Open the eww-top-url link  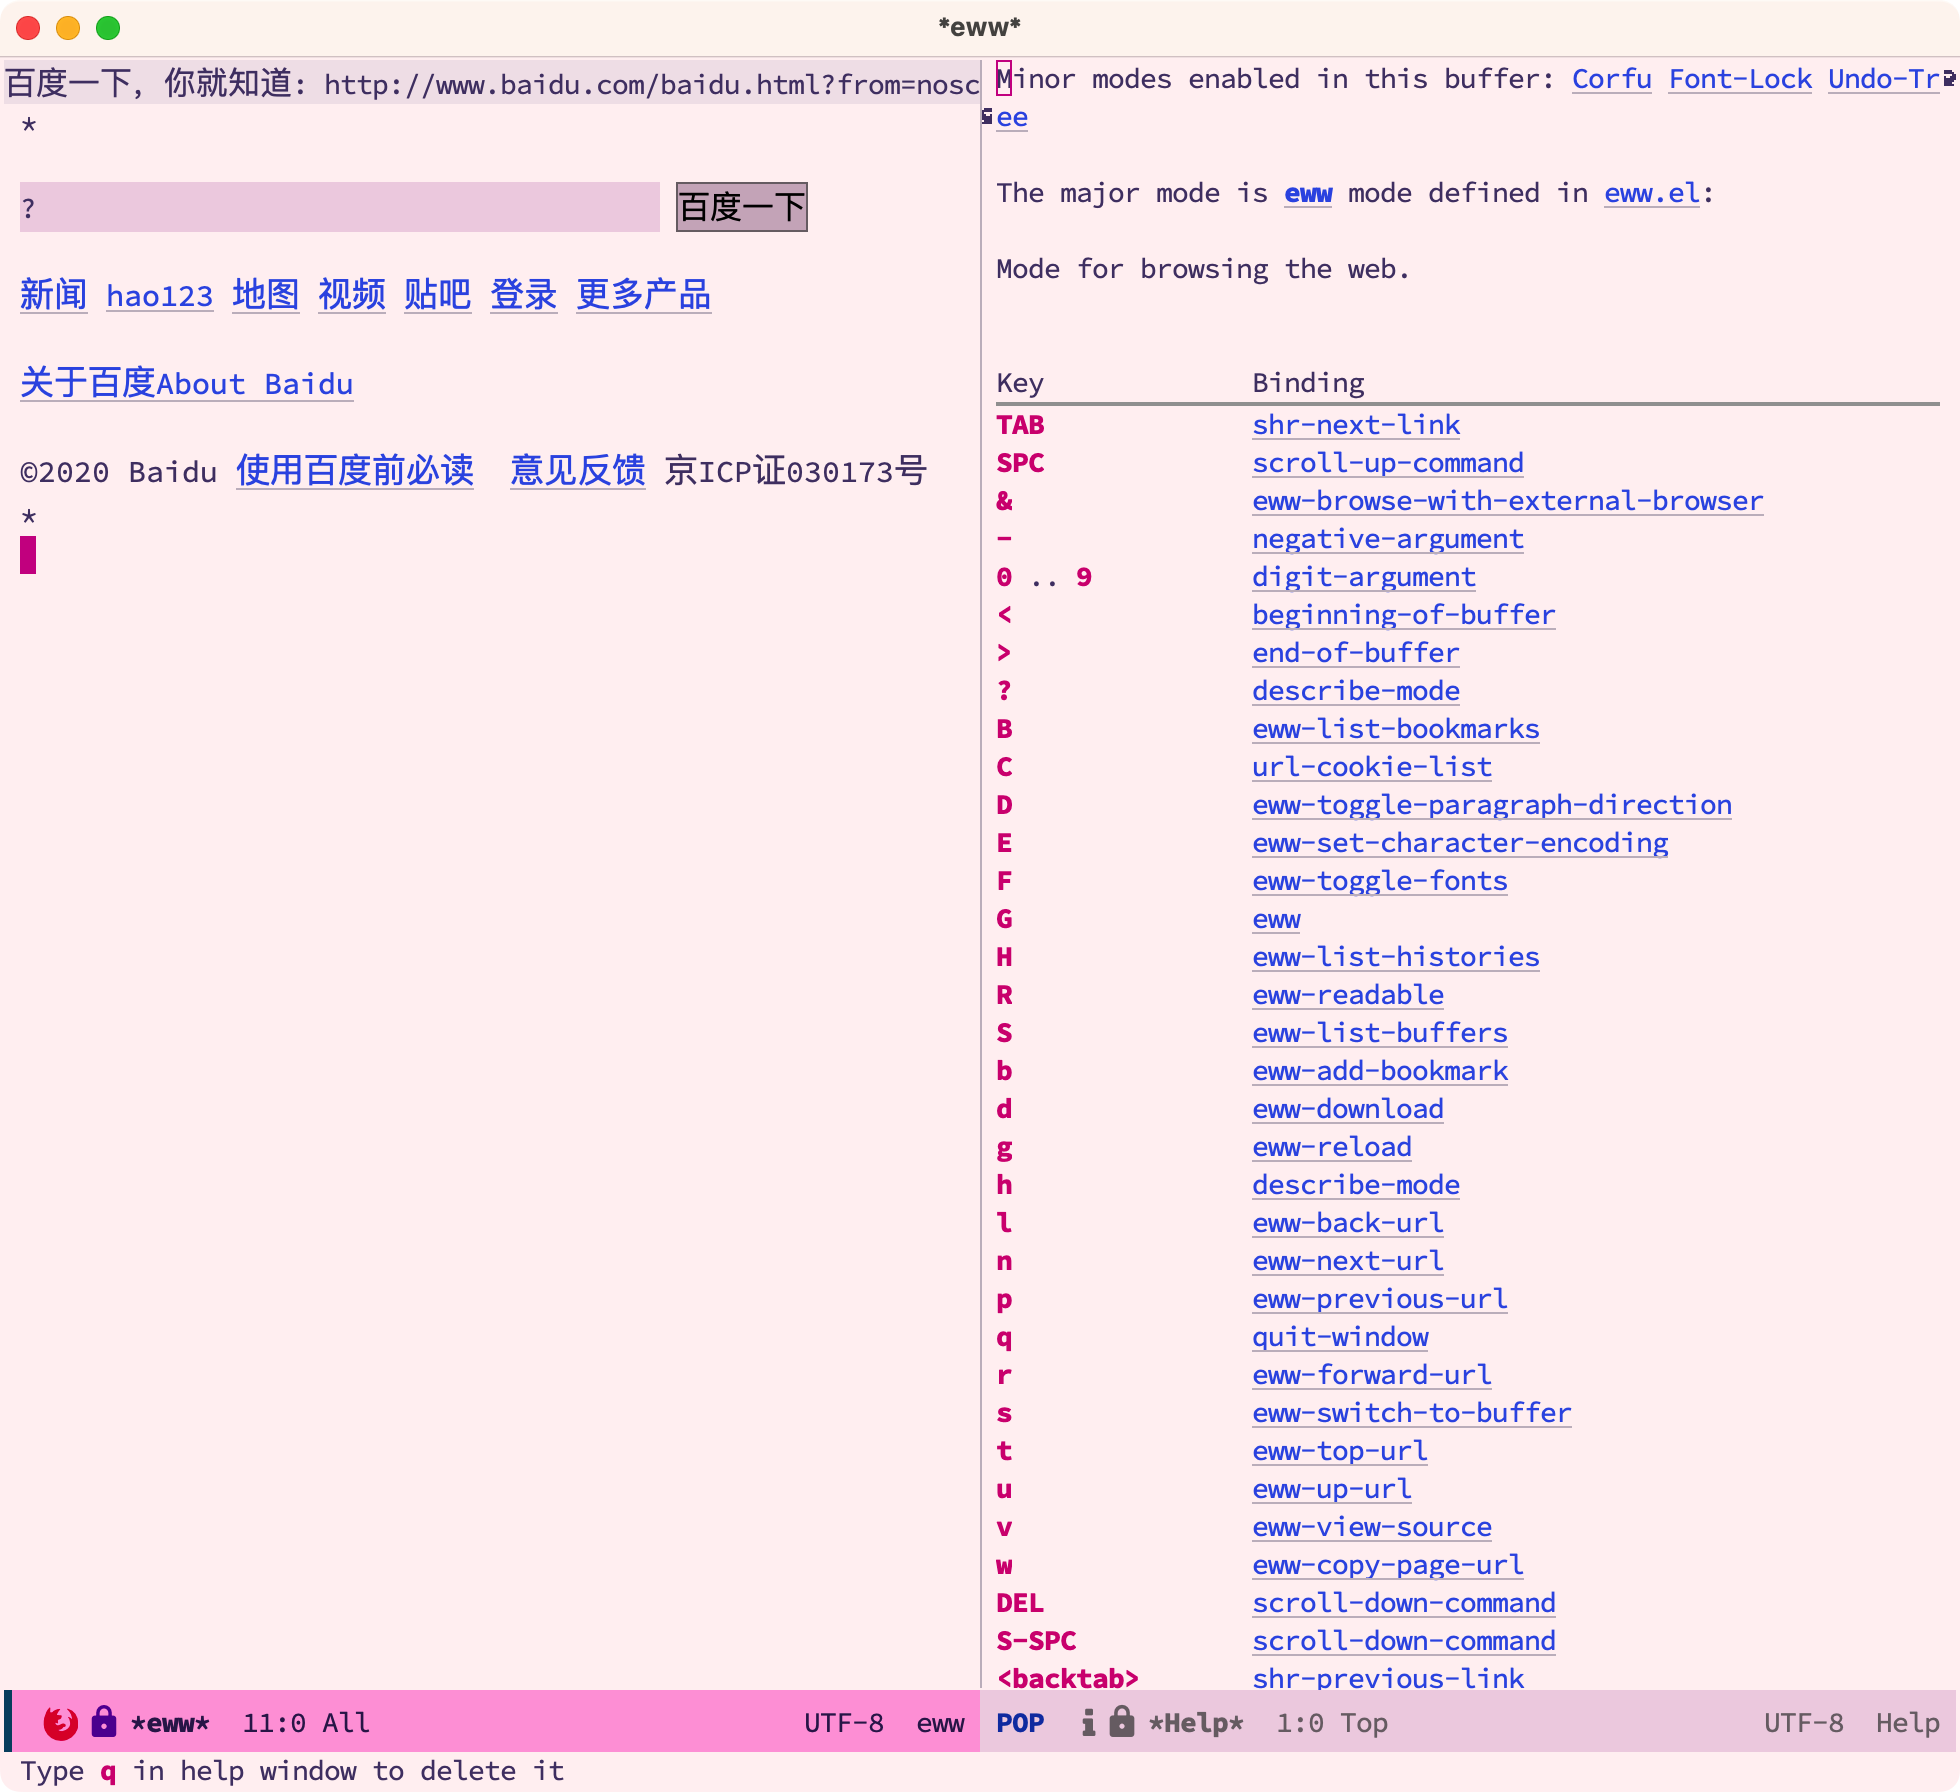(1341, 1451)
